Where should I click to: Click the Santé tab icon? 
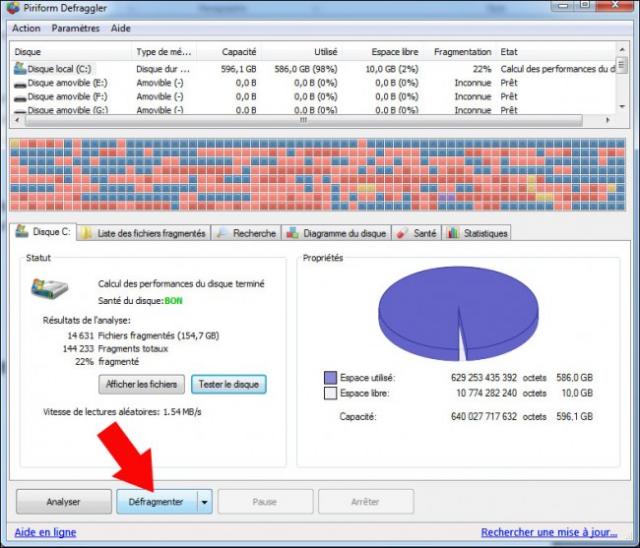point(402,233)
